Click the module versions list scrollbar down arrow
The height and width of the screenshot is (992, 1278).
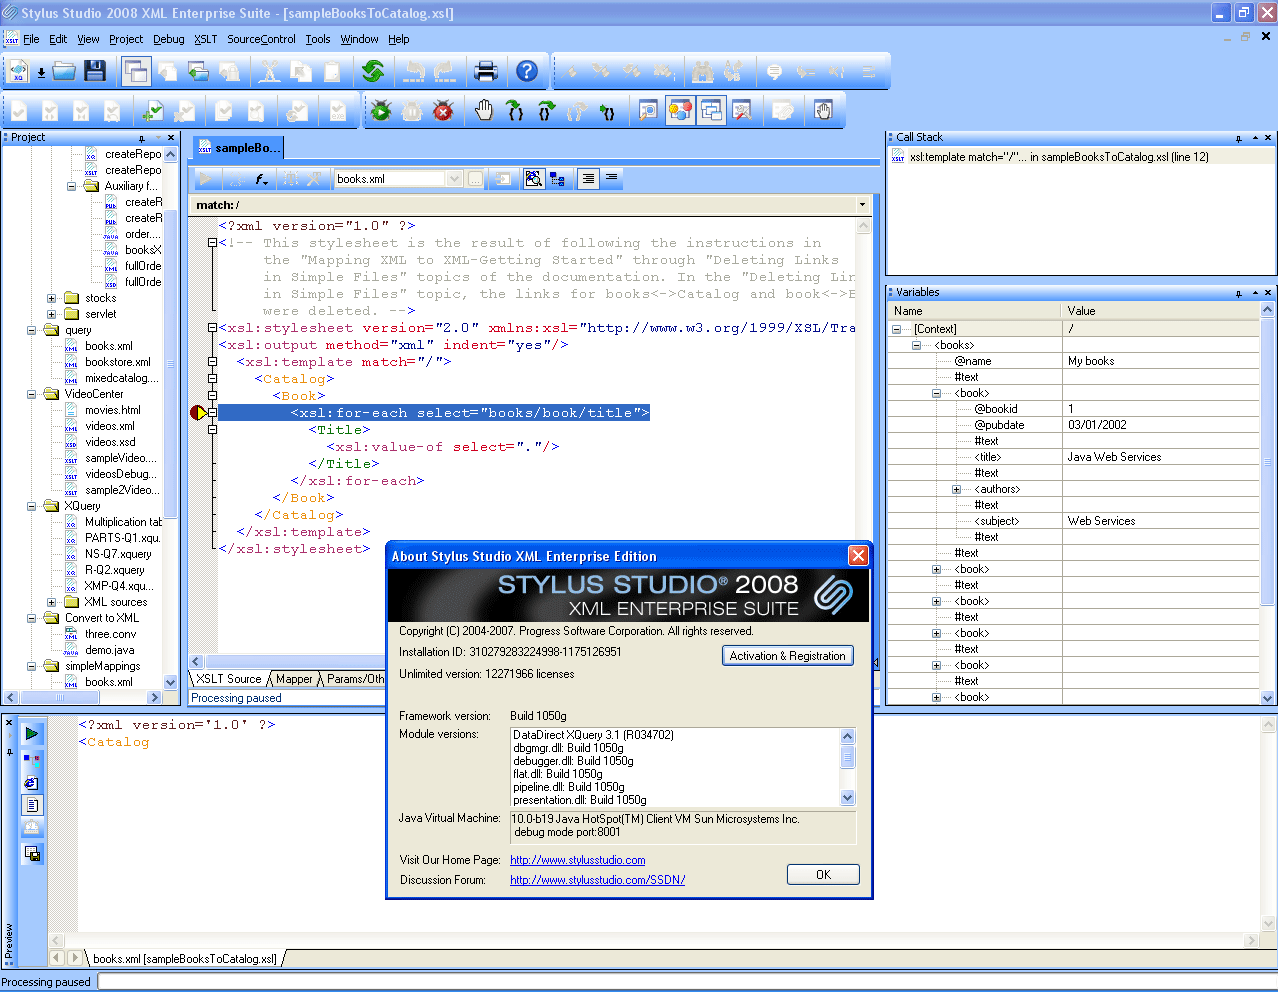pos(848,798)
